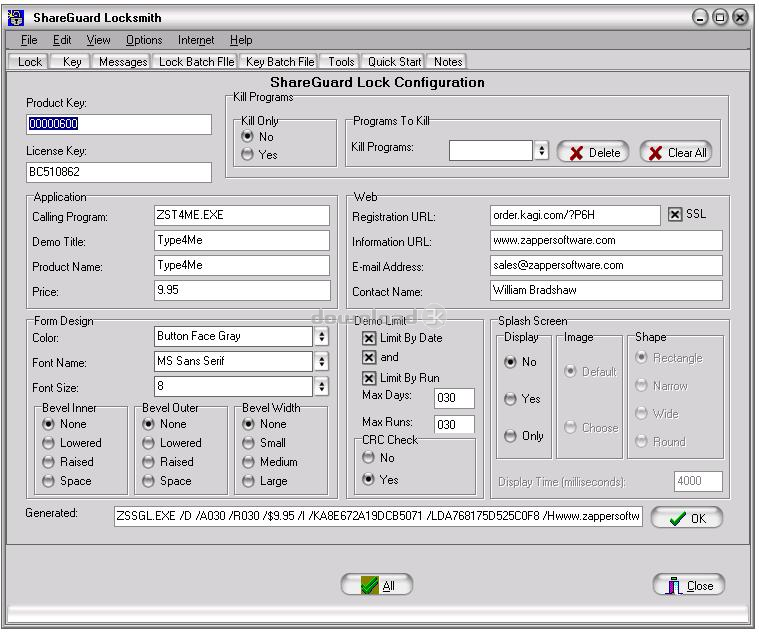Expand the Color dropdown
The width and height of the screenshot is (759, 633).
[x=321, y=336]
